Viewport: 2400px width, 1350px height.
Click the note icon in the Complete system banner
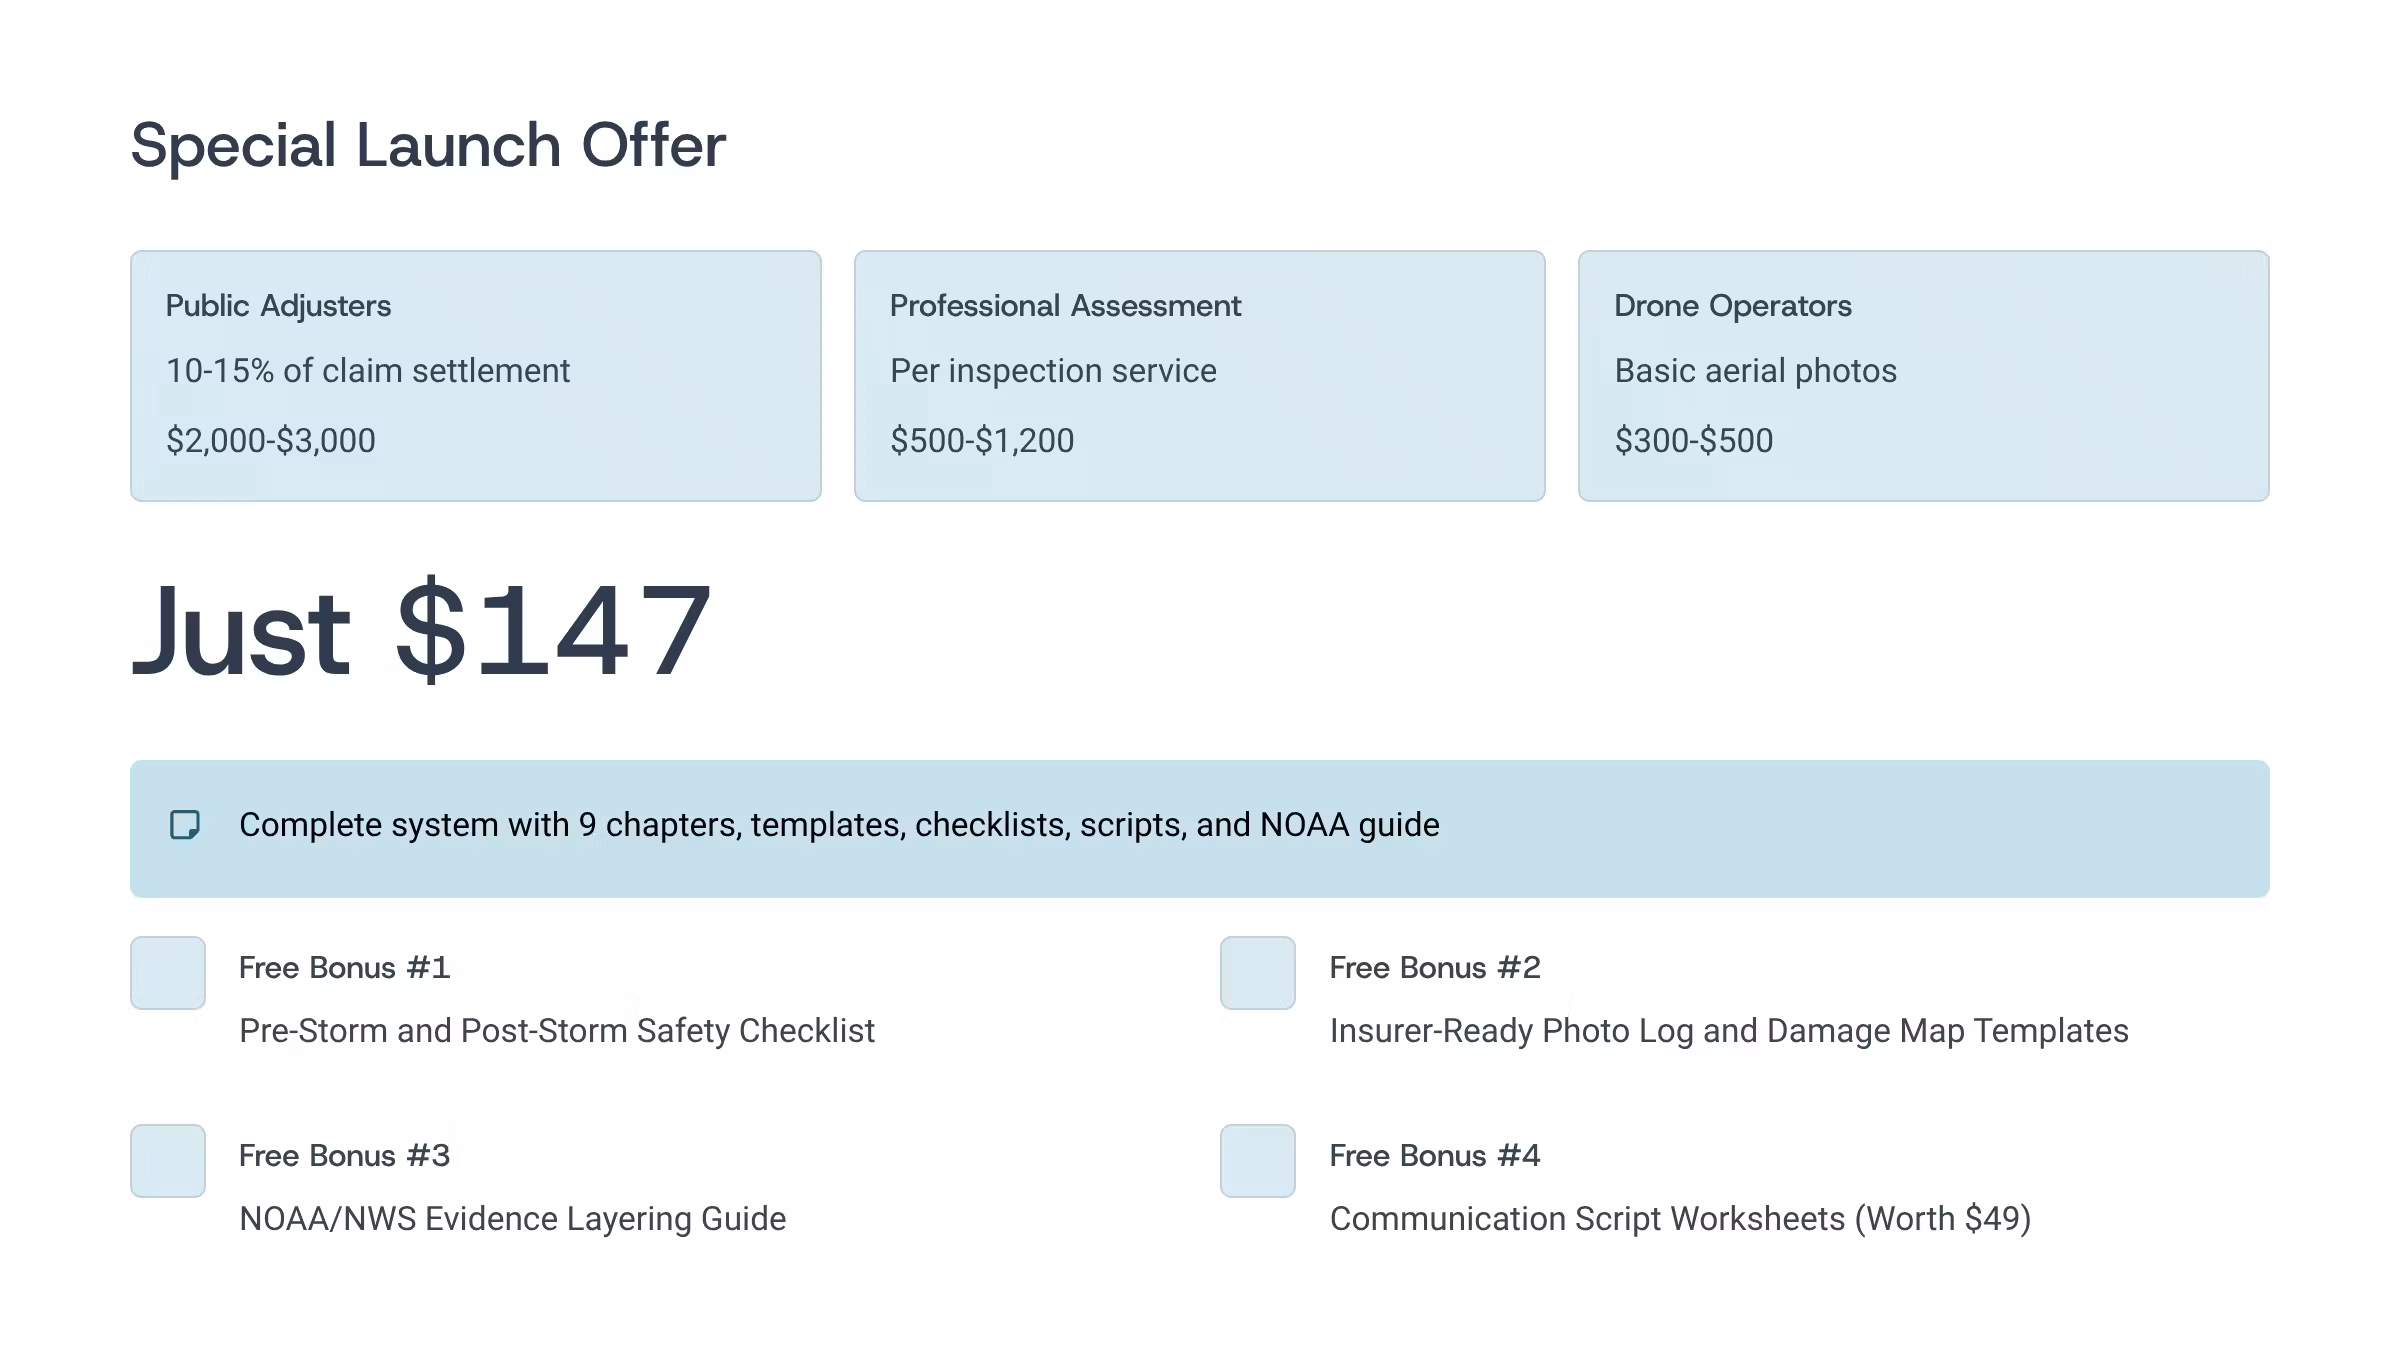coord(185,825)
